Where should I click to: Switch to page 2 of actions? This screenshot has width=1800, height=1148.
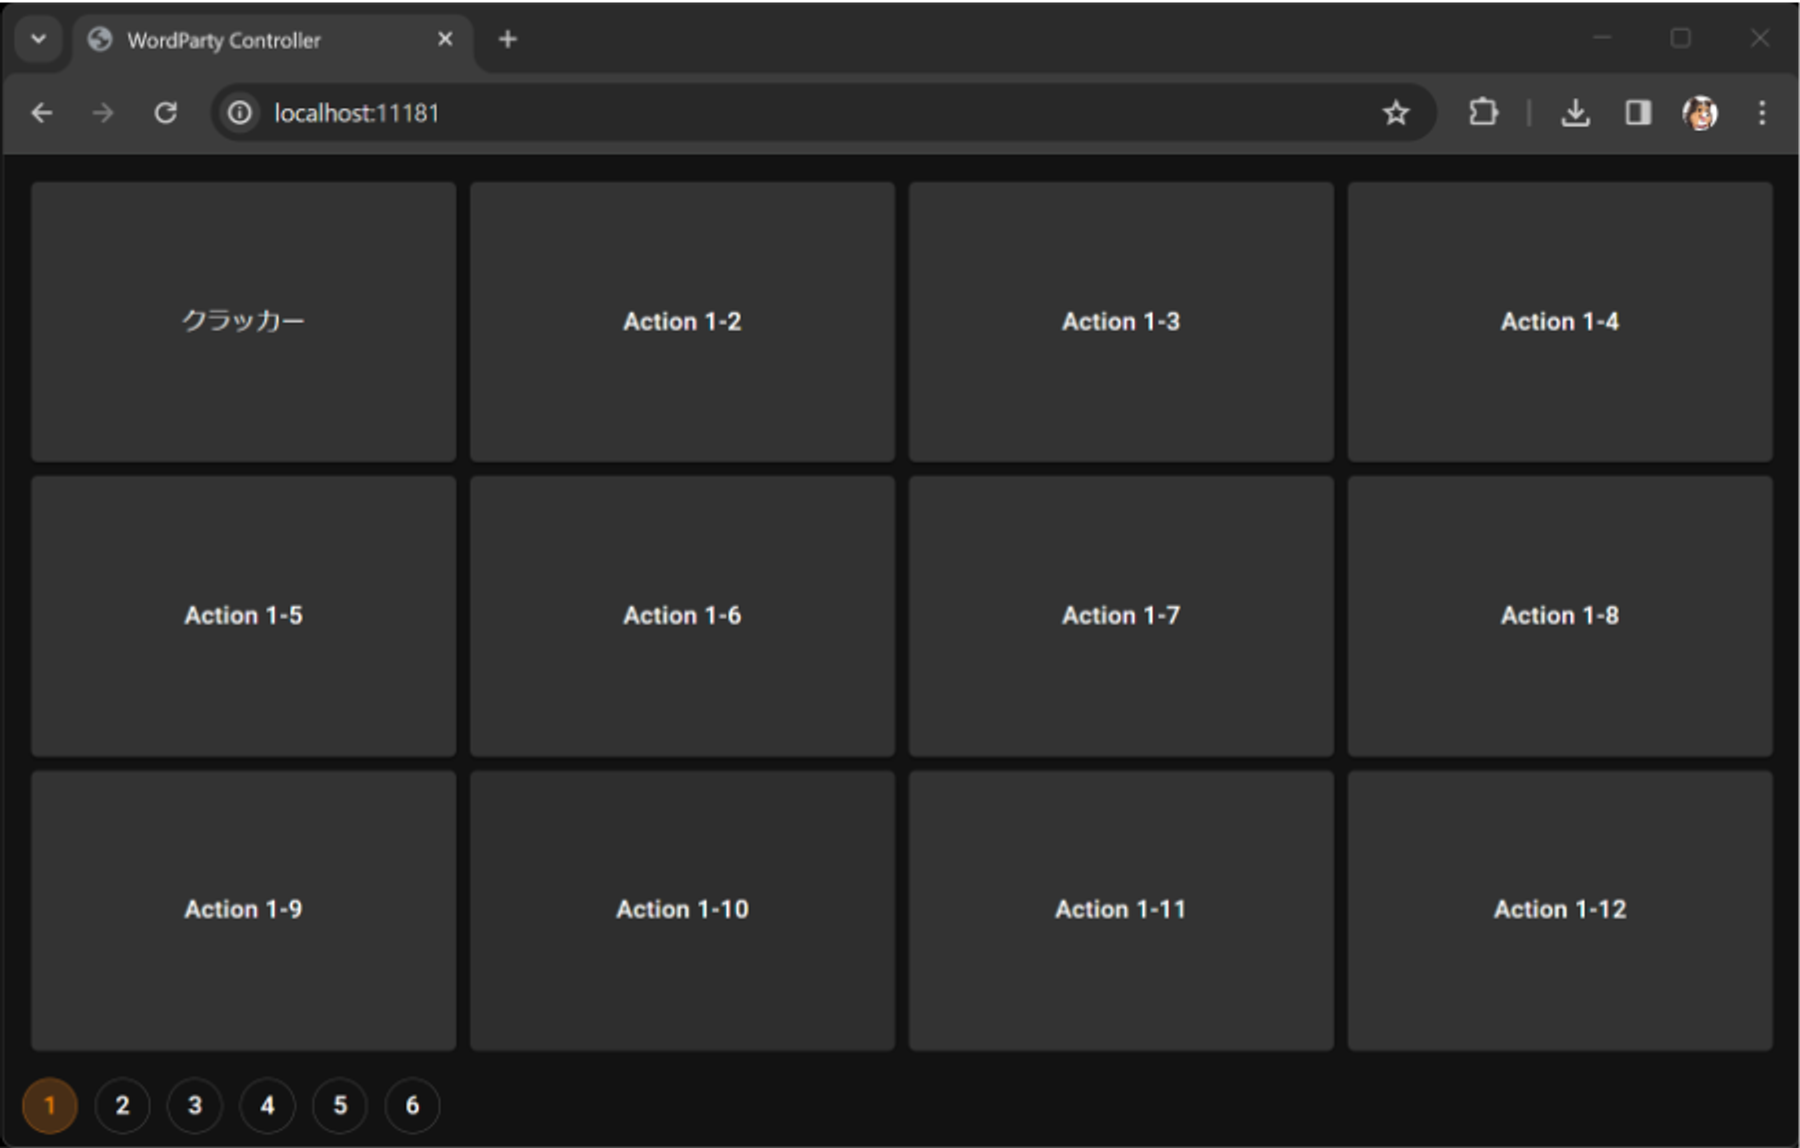pyautogui.click(x=122, y=1105)
